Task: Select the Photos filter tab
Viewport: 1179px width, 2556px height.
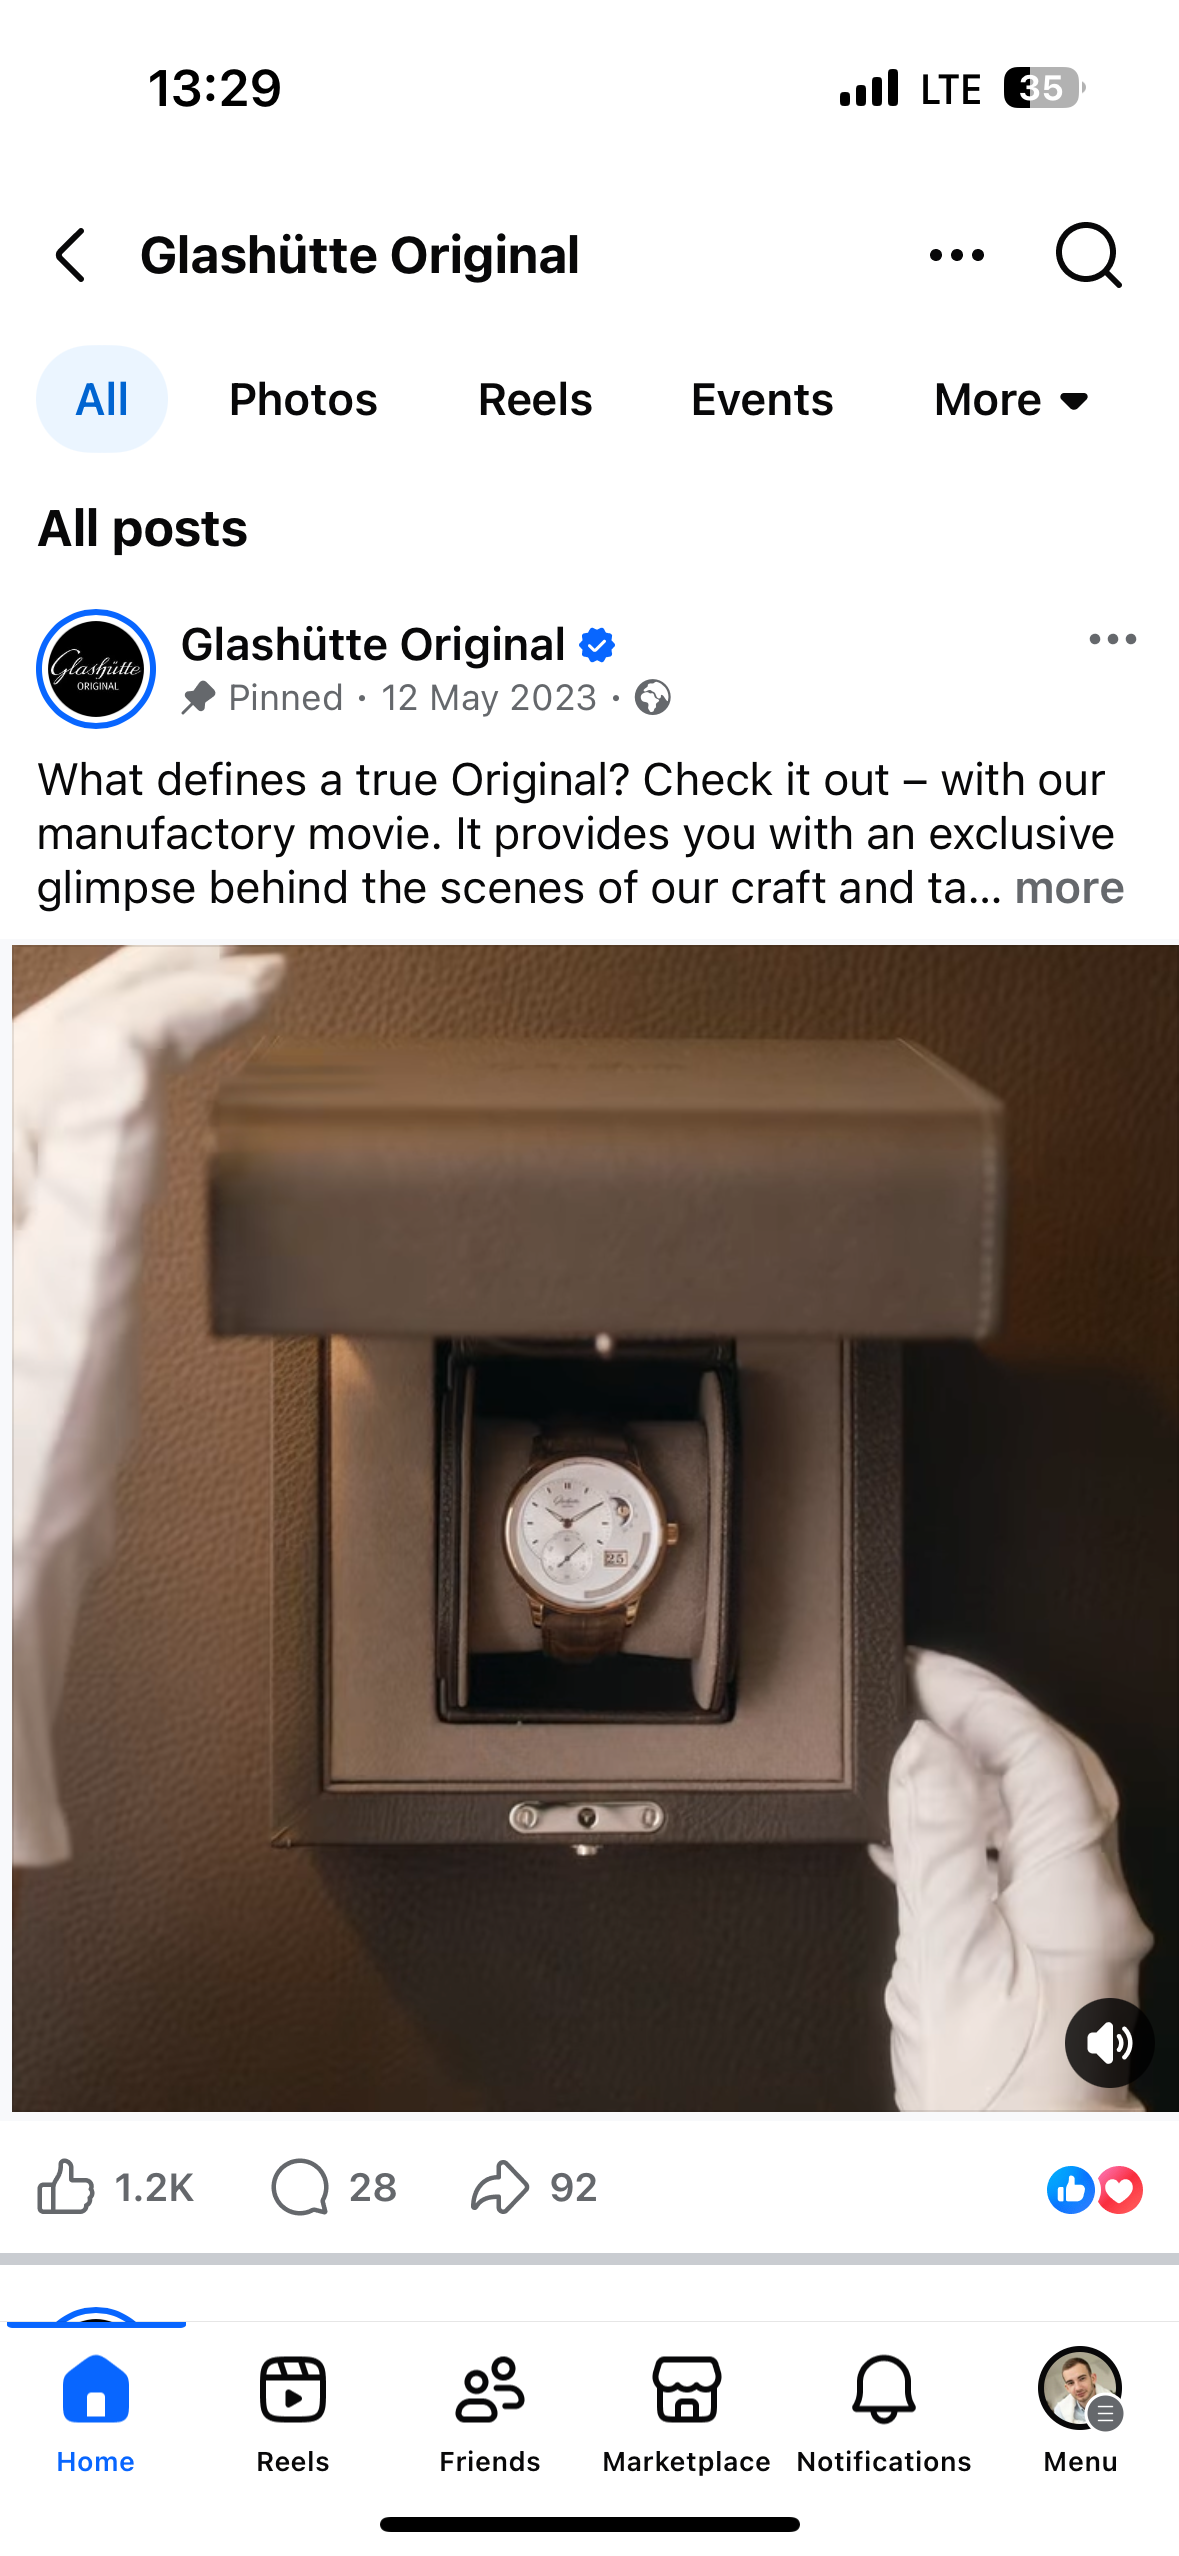Action: [303, 400]
